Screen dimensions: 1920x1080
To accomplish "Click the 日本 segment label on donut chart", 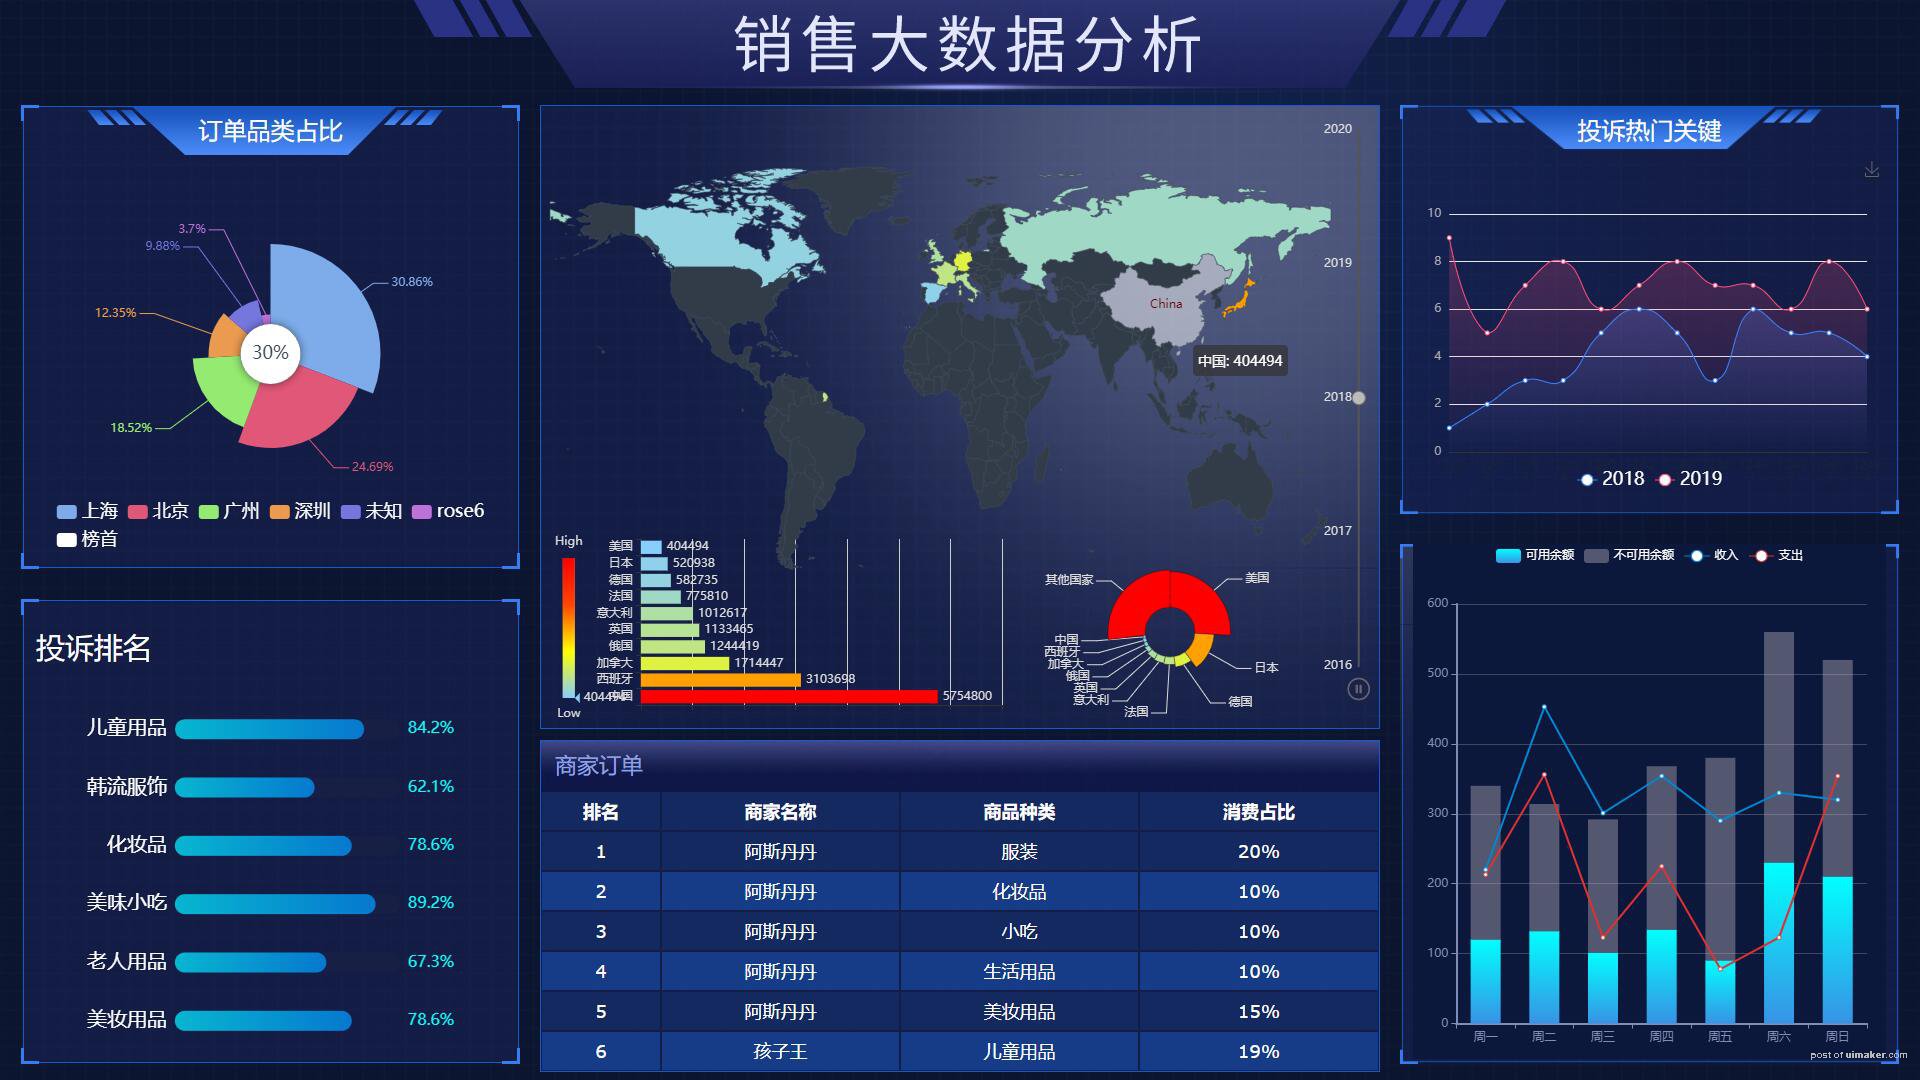I will point(1266,667).
